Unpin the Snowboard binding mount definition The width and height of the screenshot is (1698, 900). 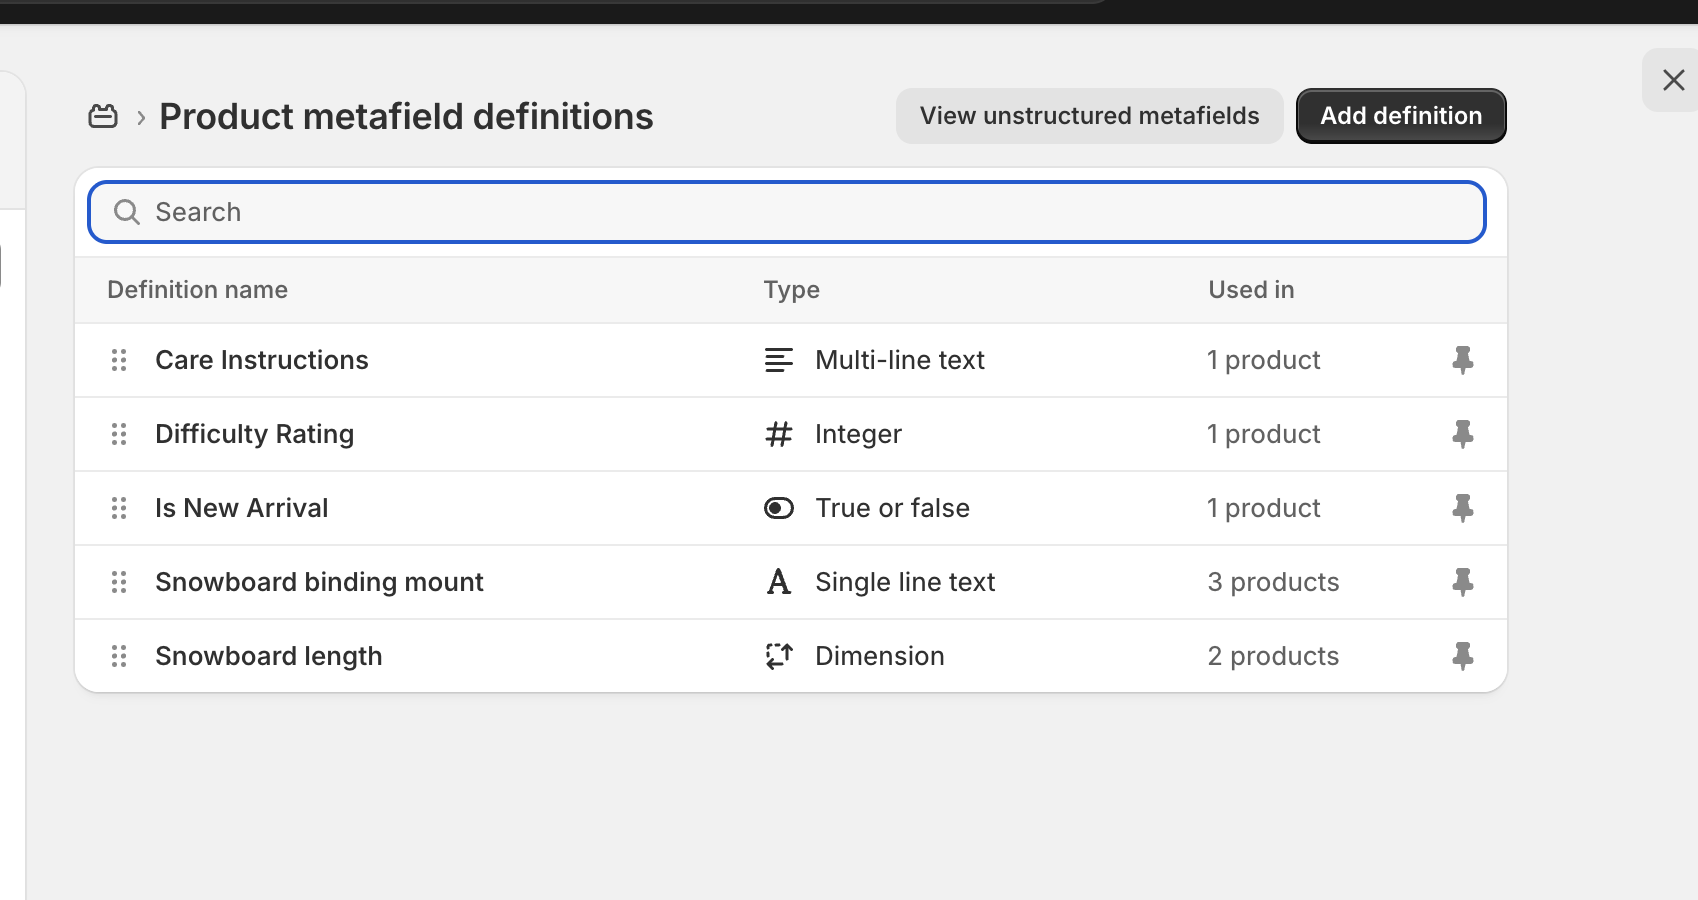click(x=1463, y=581)
